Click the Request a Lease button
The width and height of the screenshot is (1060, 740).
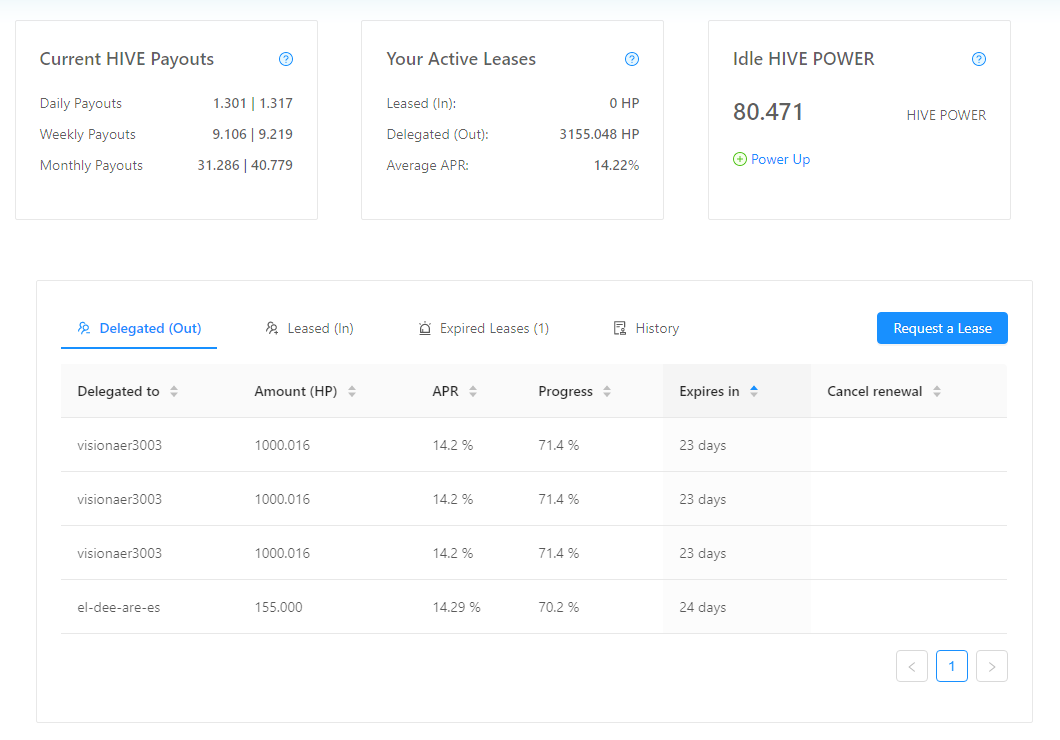[x=942, y=328]
